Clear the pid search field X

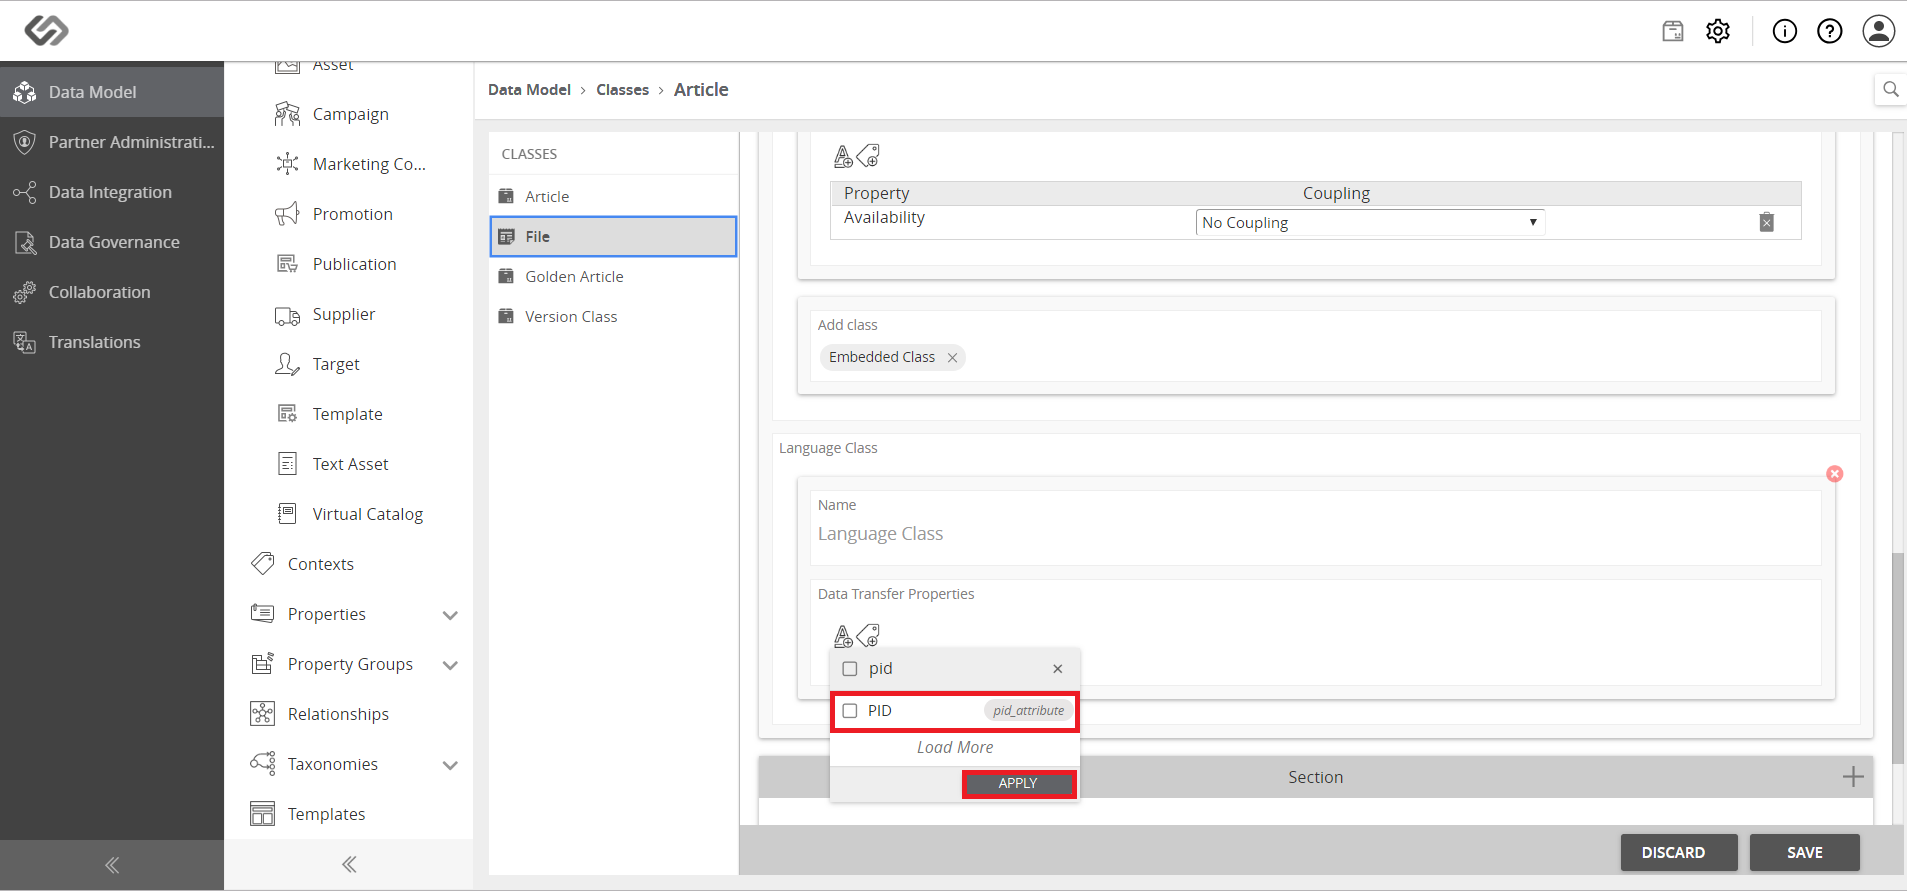point(1058,669)
